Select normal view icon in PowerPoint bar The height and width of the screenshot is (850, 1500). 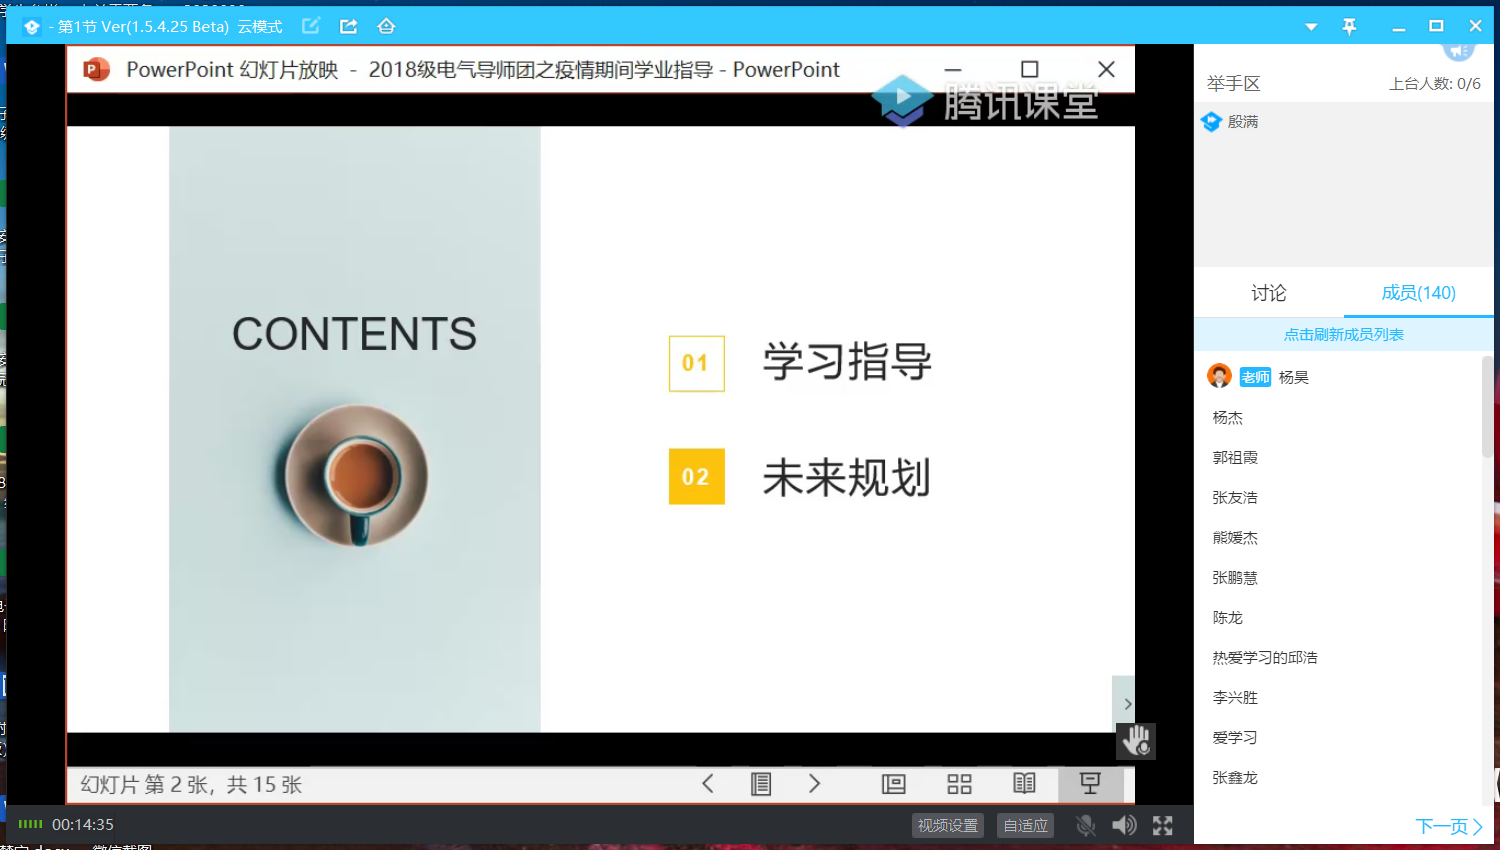(x=893, y=784)
